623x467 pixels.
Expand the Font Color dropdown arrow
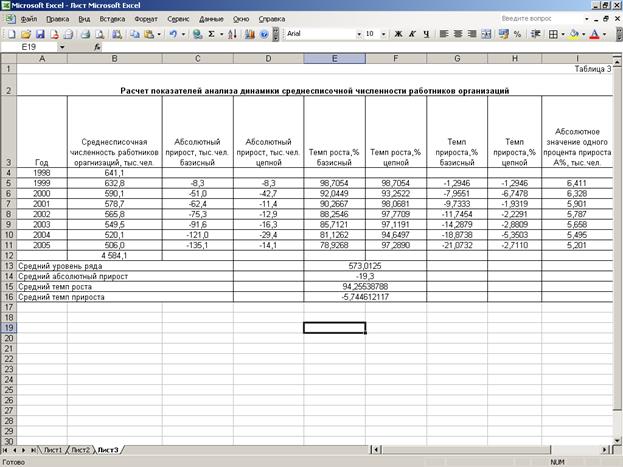604,34
